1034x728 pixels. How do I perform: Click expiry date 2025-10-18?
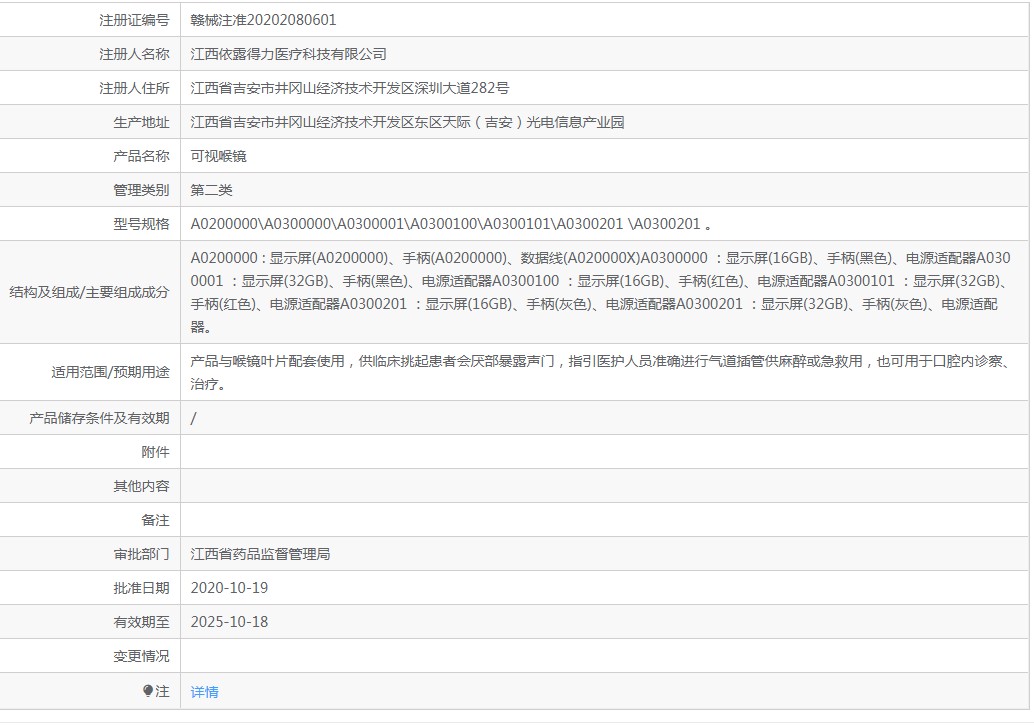[229, 622]
